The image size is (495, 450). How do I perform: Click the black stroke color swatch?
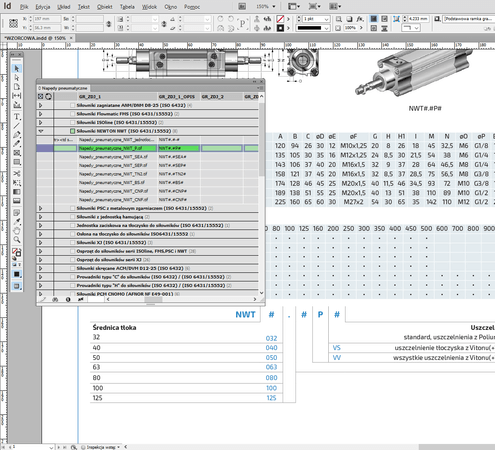(x=280, y=28)
